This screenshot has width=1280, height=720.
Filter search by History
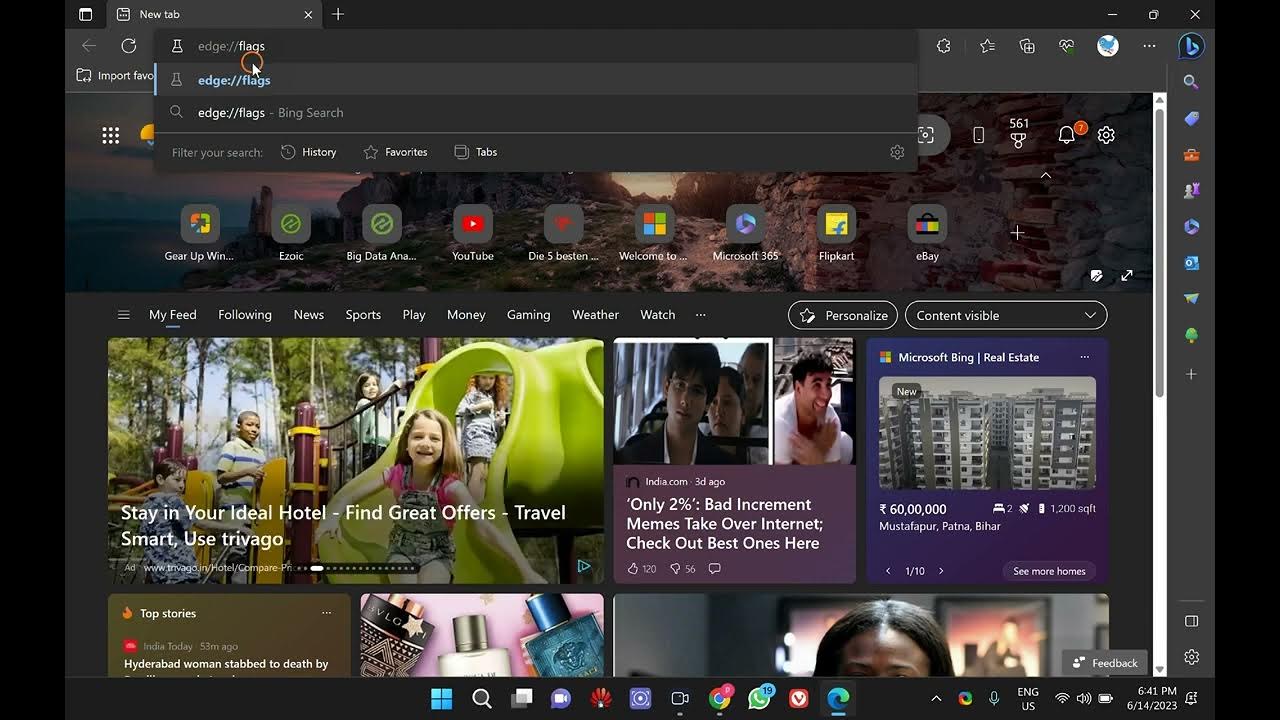point(308,152)
